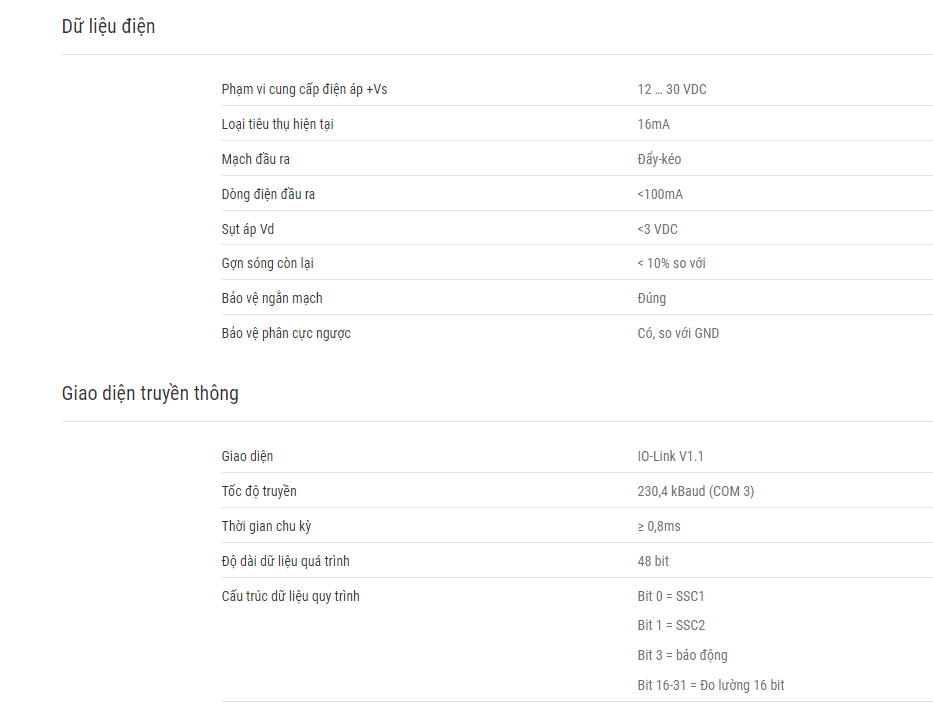
Task: Click the "Sụt áp Vd" label
Action: coord(248,229)
